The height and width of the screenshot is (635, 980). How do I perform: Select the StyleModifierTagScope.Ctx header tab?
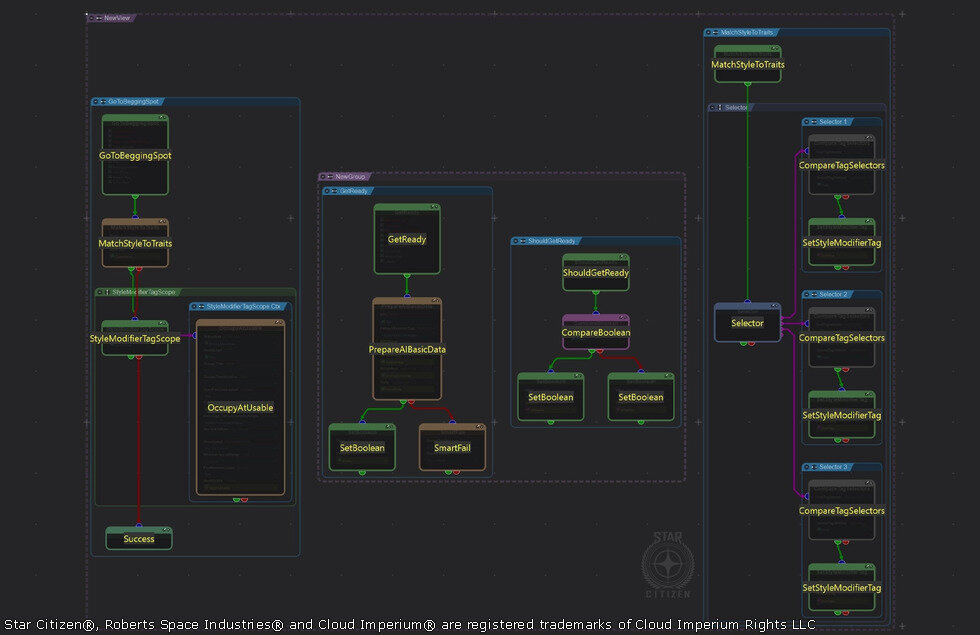(x=240, y=307)
